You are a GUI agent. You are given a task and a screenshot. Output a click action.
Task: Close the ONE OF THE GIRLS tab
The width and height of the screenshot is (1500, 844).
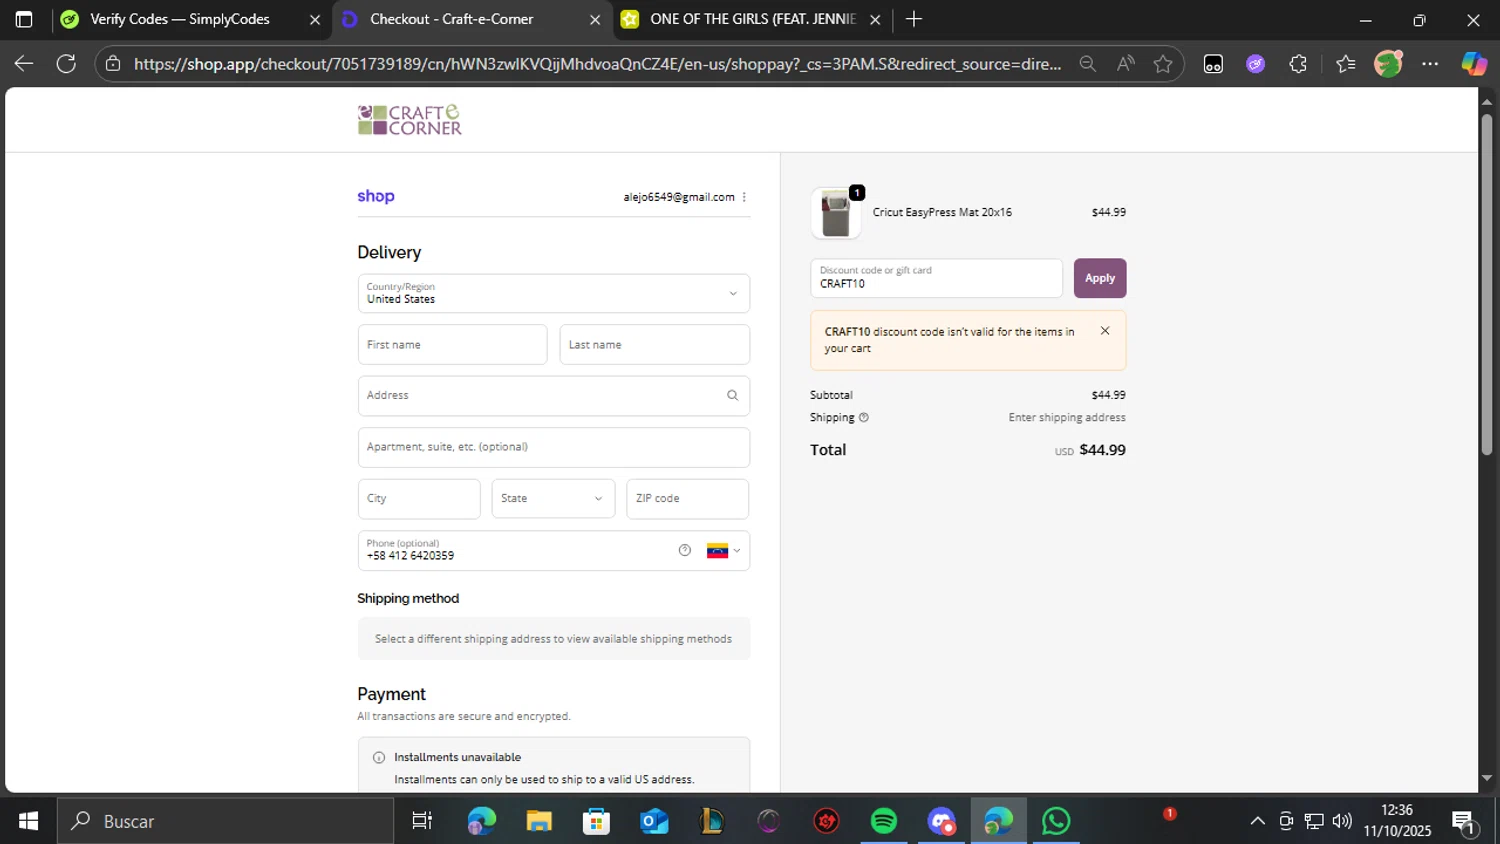(x=875, y=19)
